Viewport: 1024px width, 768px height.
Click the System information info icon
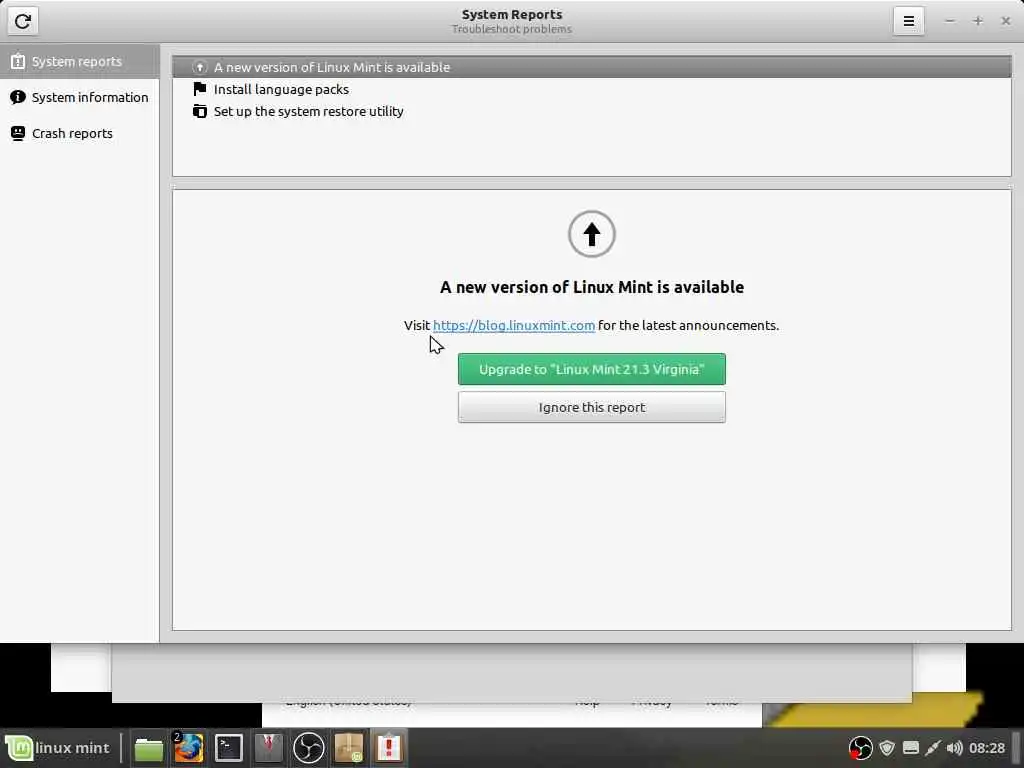coord(18,97)
